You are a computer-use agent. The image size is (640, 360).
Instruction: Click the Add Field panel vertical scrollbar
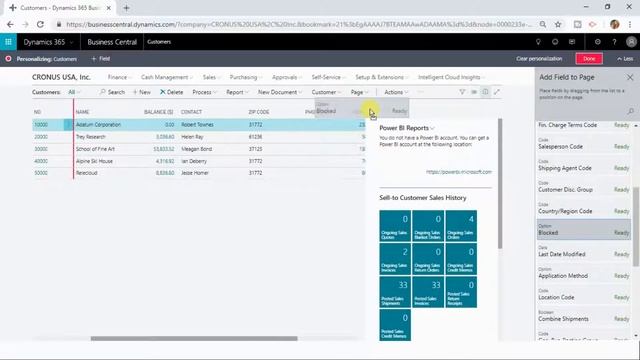(x=636, y=227)
